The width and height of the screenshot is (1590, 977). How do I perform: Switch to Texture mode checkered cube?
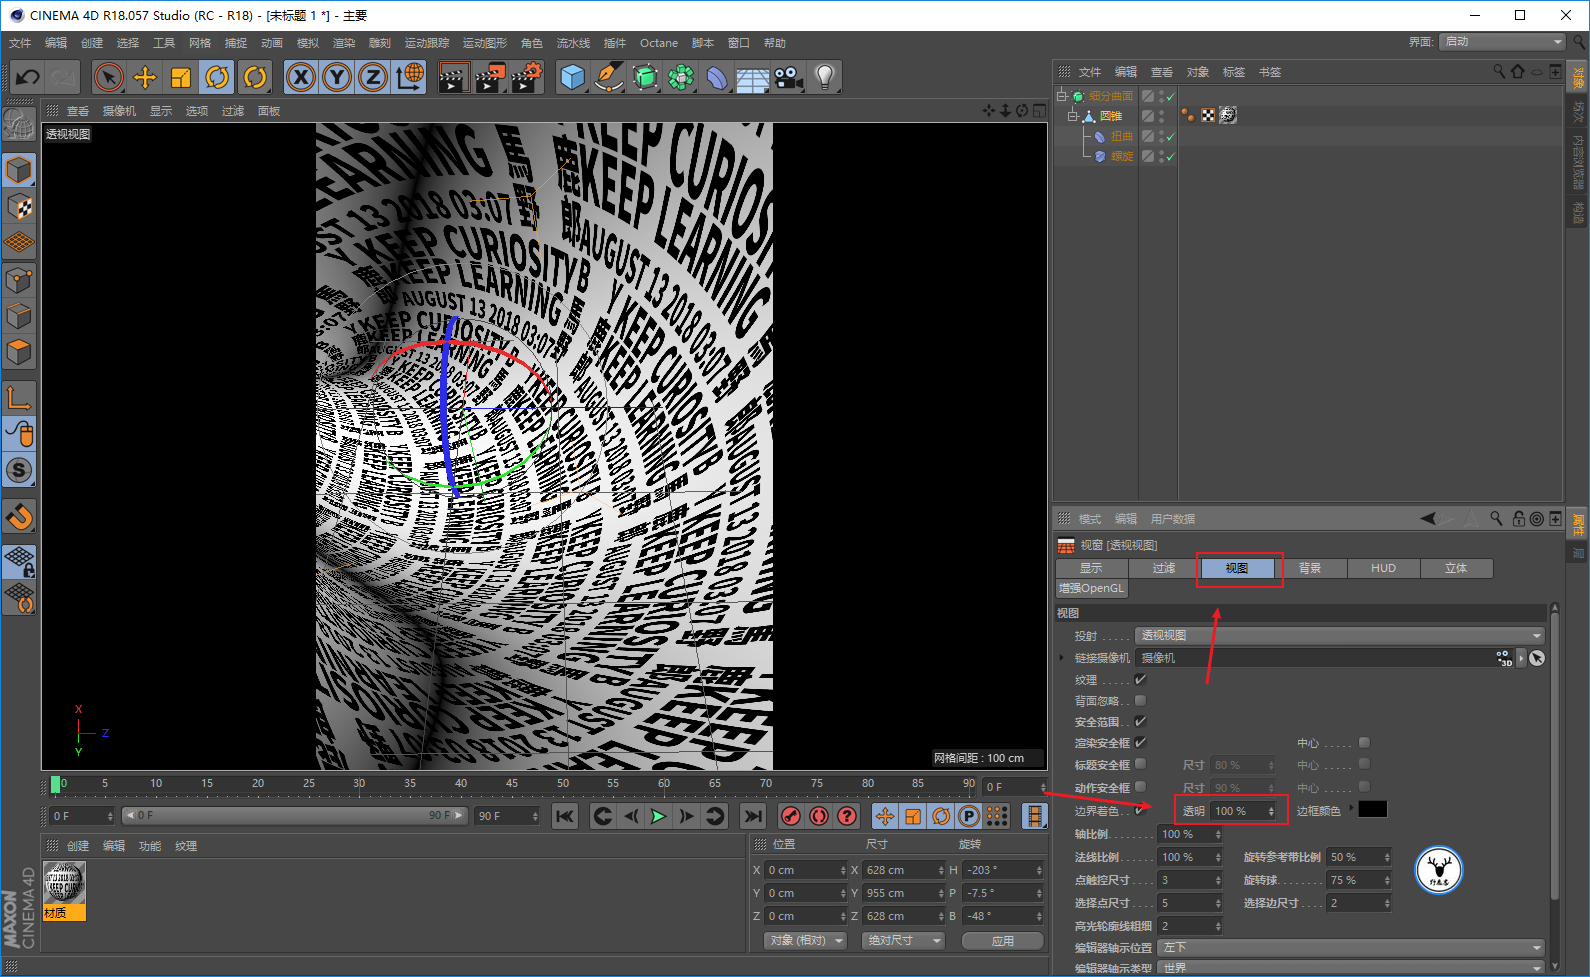click(x=19, y=207)
